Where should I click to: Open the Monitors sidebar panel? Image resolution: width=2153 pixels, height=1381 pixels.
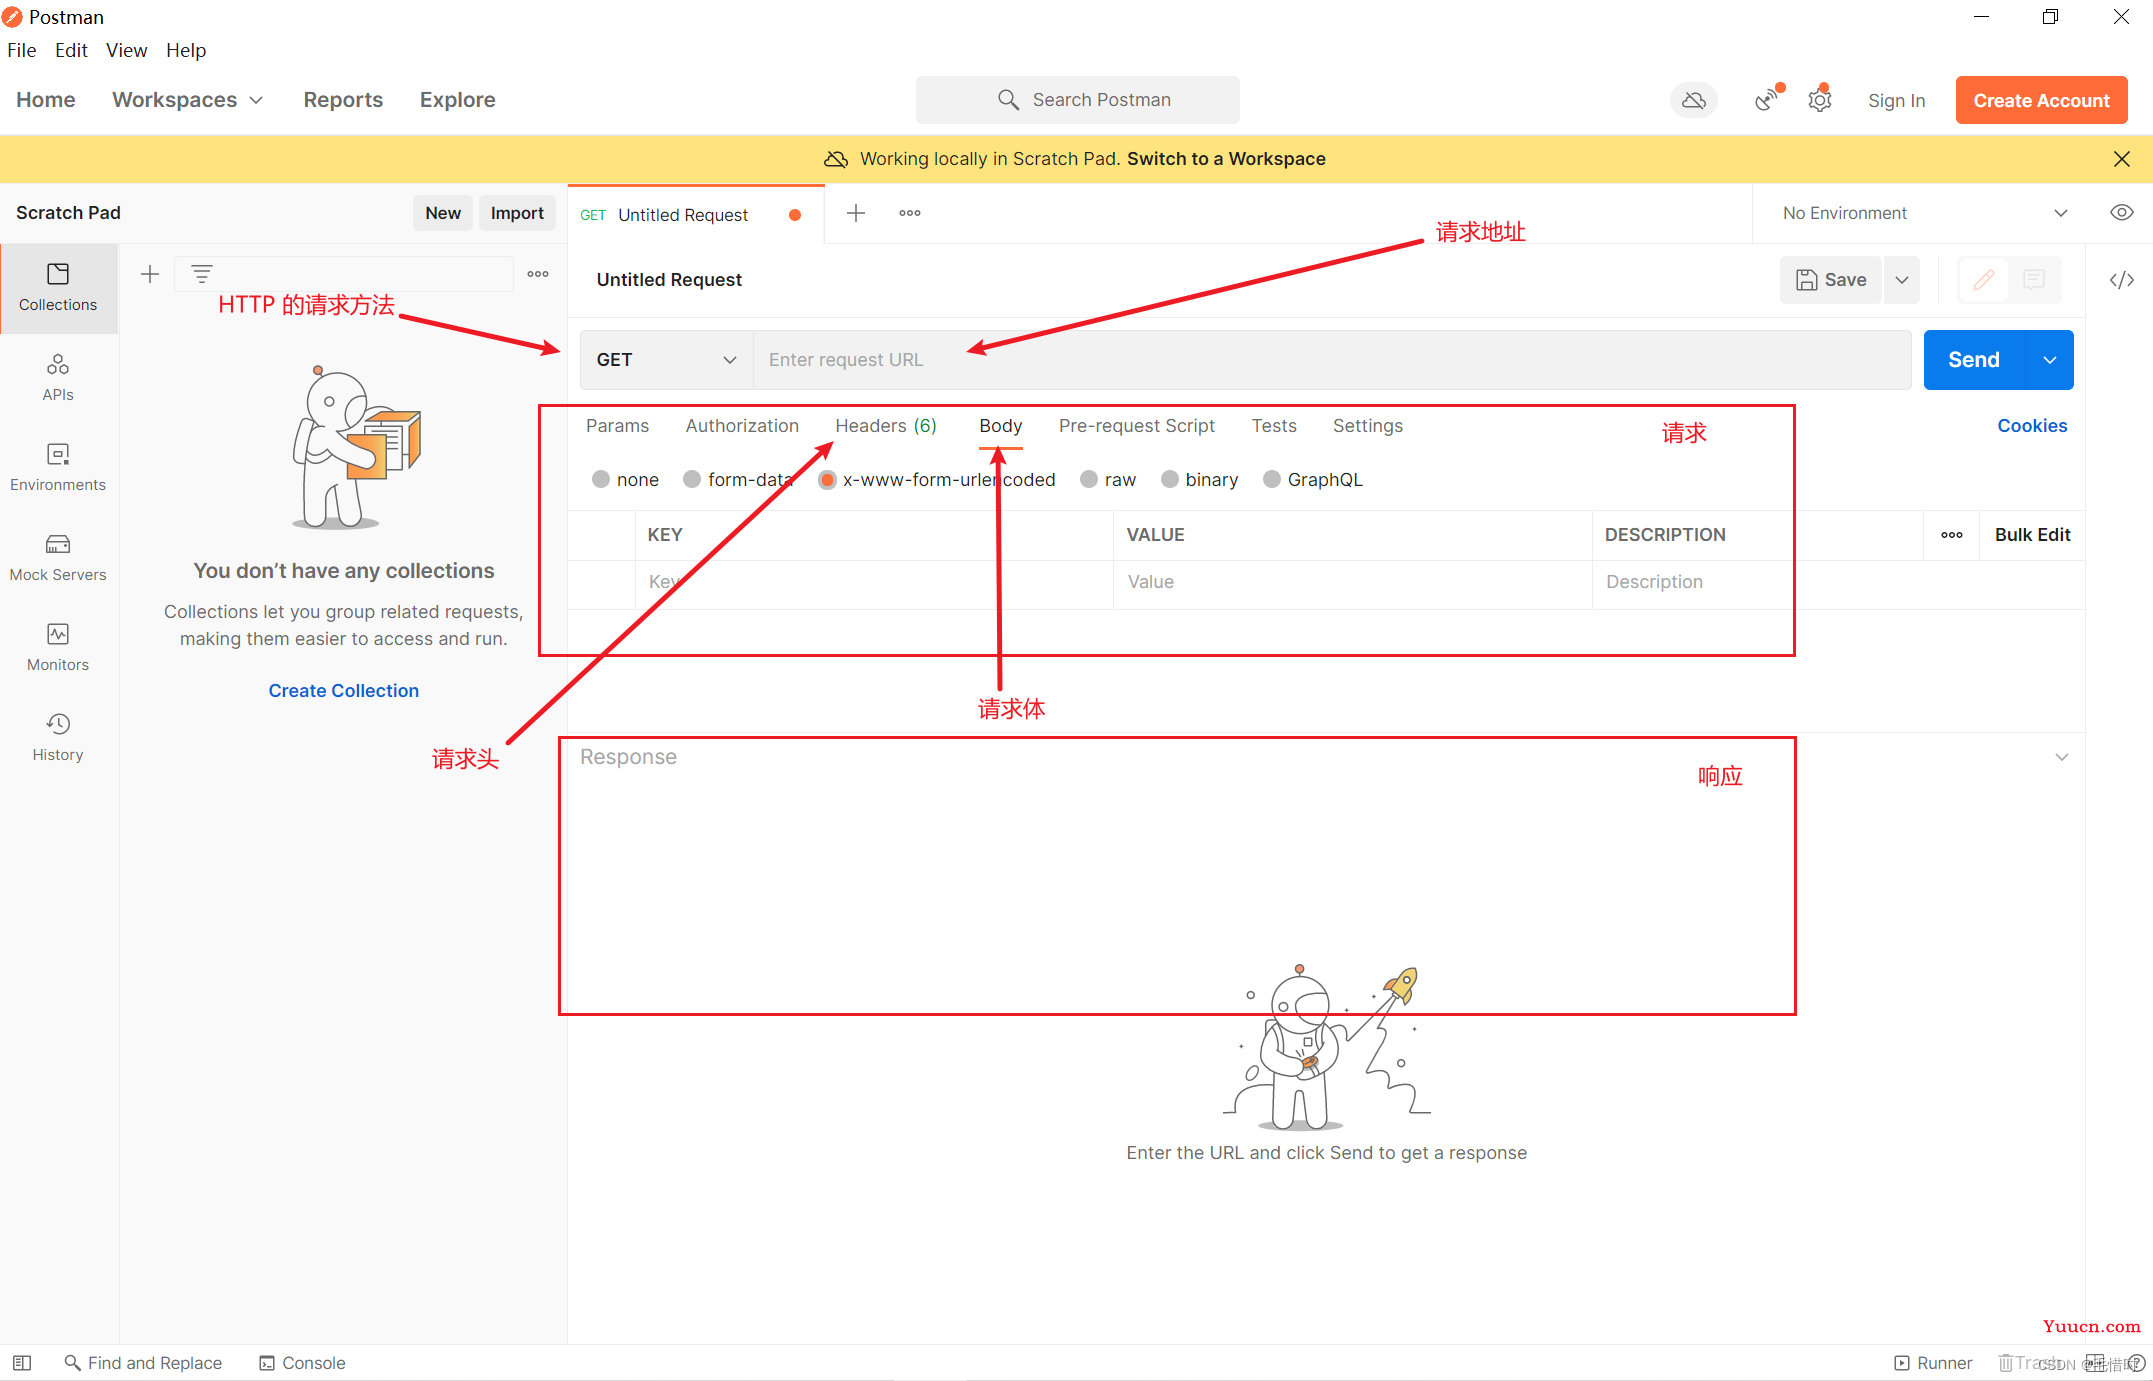pos(58,647)
